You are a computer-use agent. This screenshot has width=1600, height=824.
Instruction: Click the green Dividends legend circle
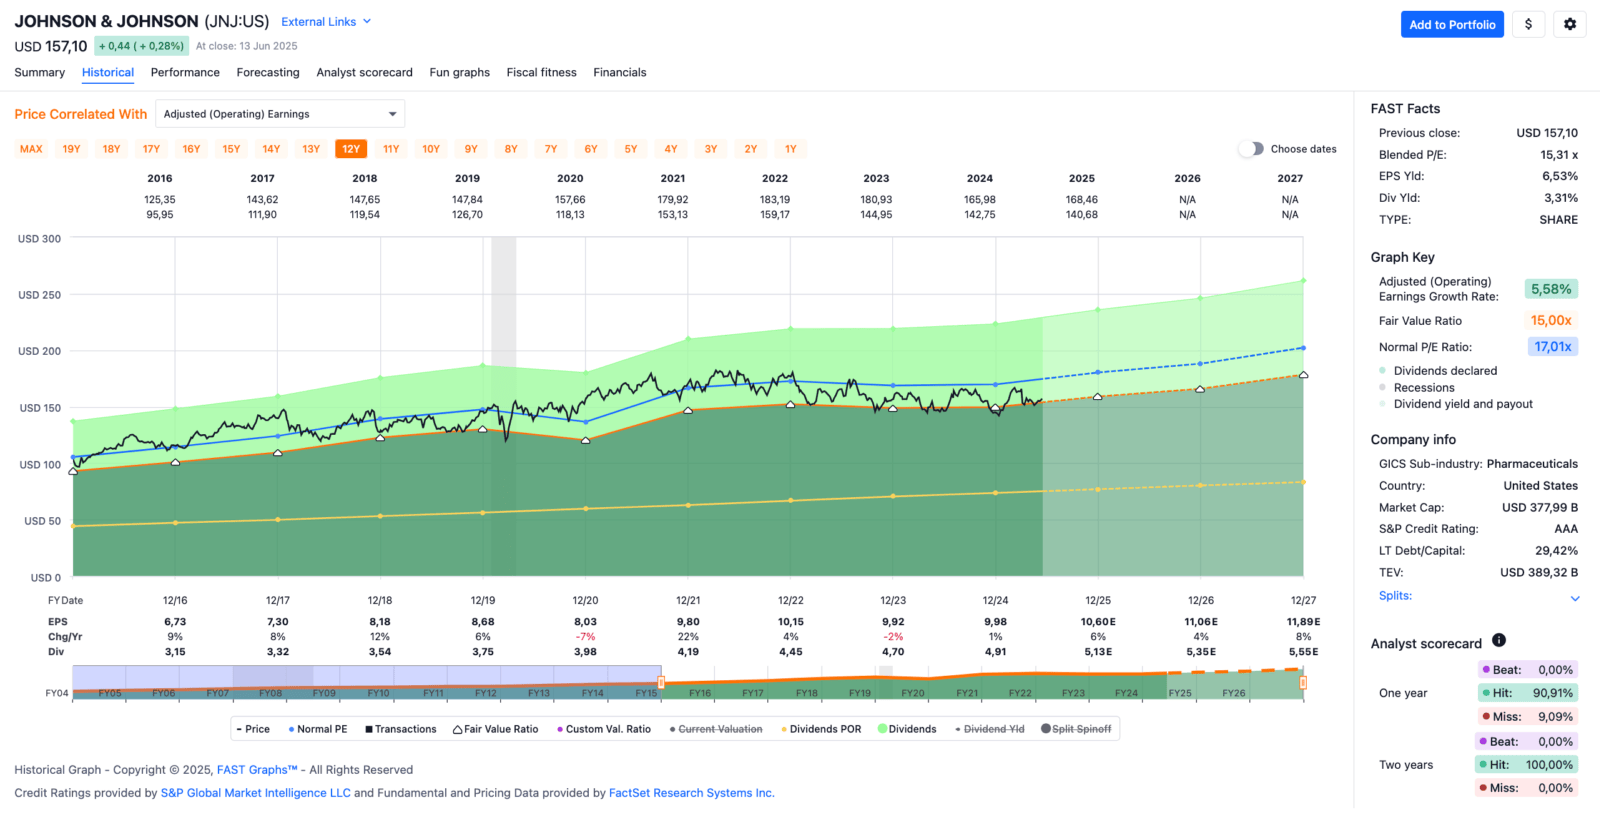[882, 729]
